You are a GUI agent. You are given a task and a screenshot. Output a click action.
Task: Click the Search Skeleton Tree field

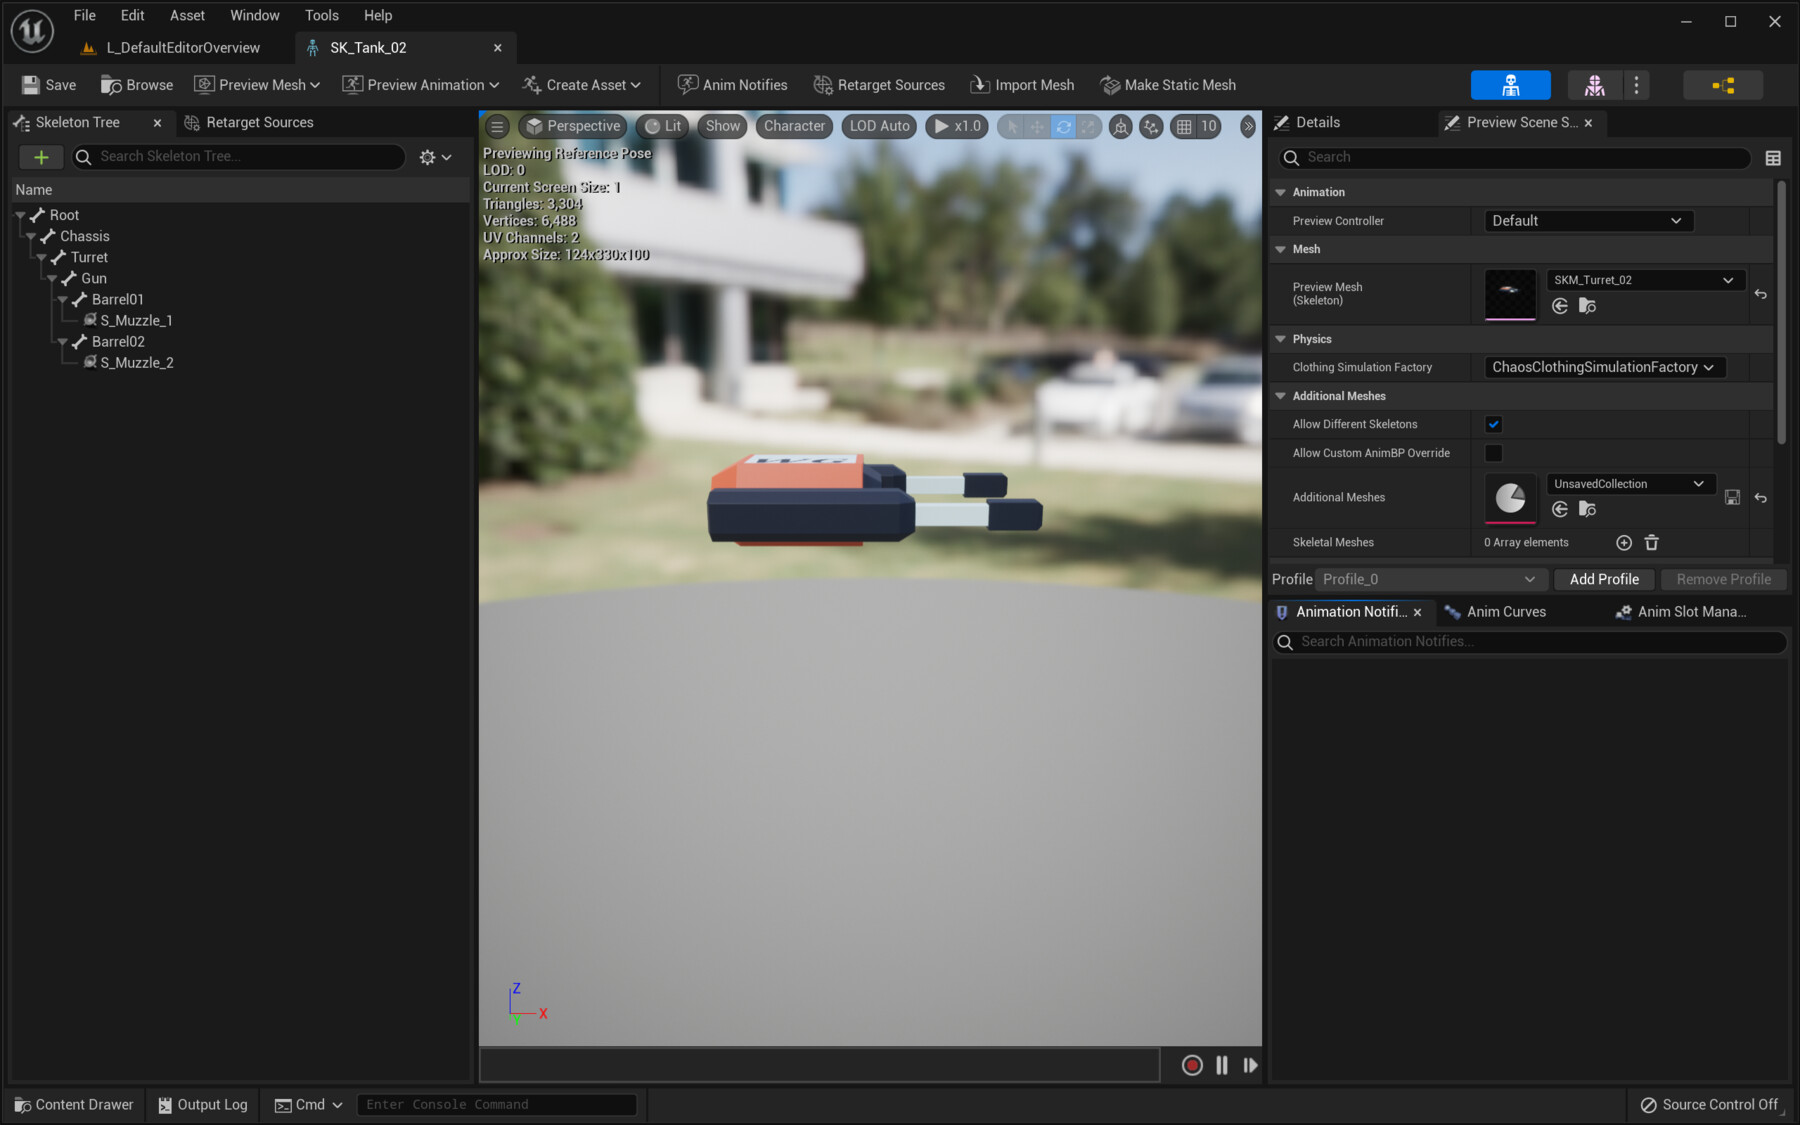pos(238,157)
